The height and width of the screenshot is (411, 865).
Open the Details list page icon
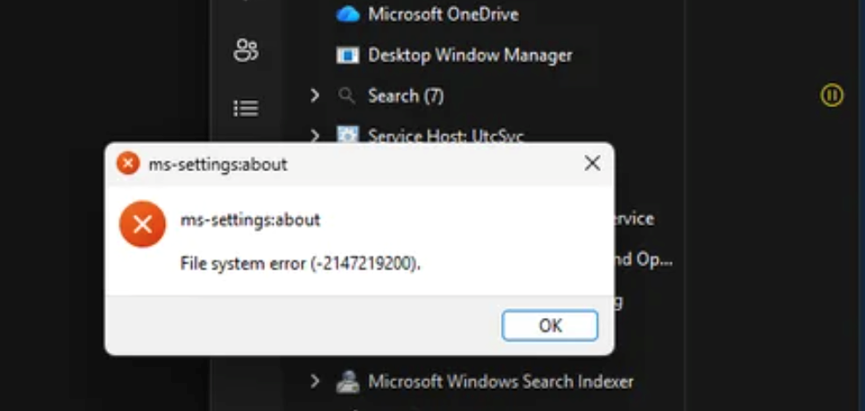245,108
